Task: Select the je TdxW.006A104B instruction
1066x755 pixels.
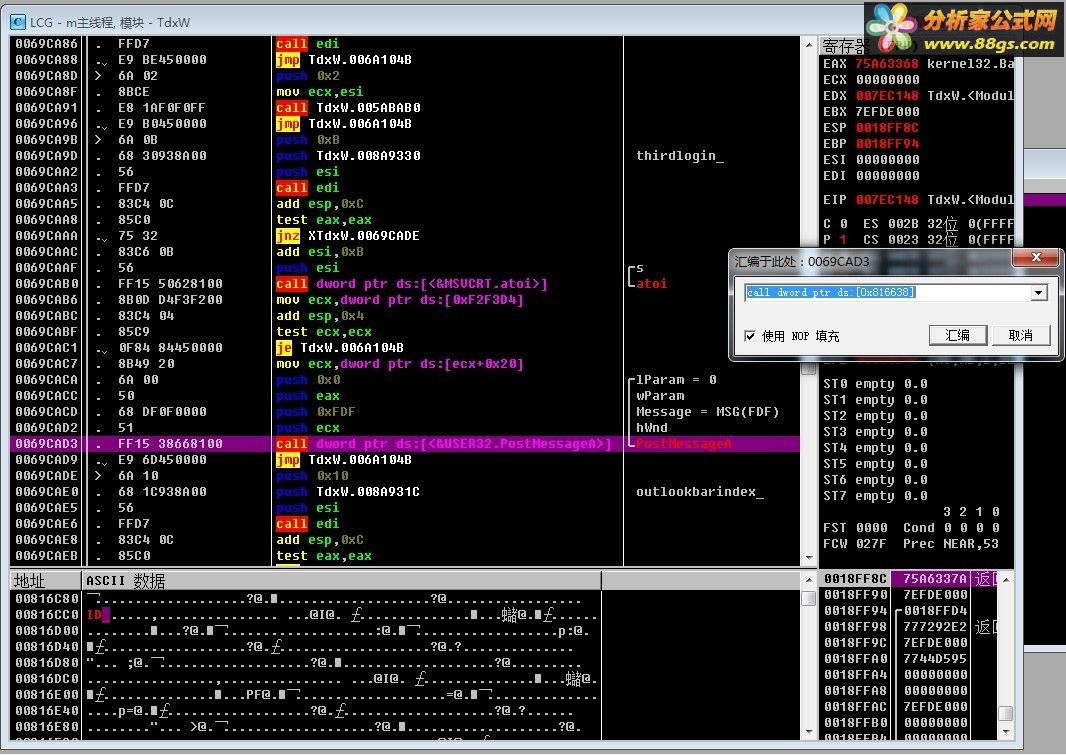Action: point(339,348)
